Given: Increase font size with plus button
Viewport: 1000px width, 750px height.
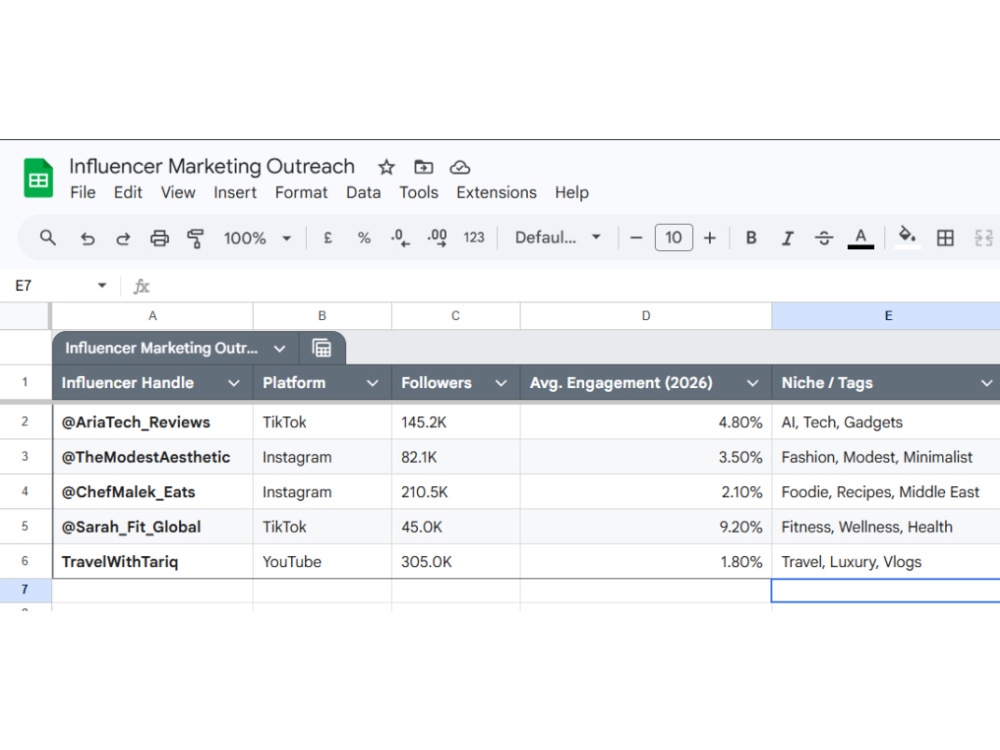Looking at the screenshot, I should click(710, 238).
